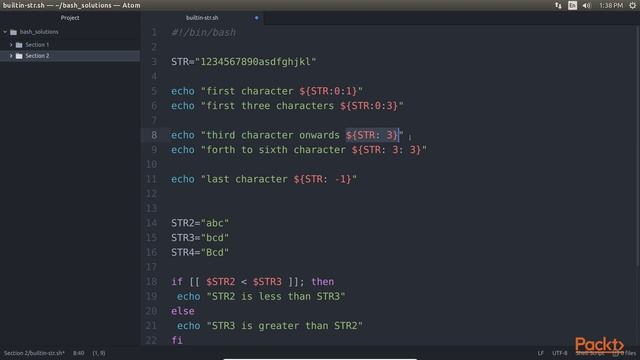The width and height of the screenshot is (640, 360).
Task: Click the 'fi' keyword on line 22
Action: (177, 340)
